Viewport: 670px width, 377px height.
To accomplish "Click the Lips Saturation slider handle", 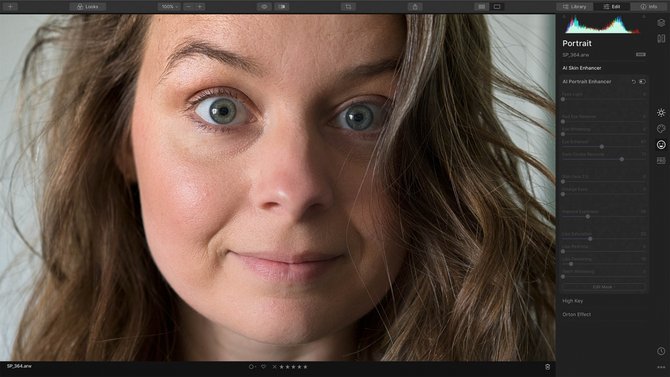I will tap(590, 239).
